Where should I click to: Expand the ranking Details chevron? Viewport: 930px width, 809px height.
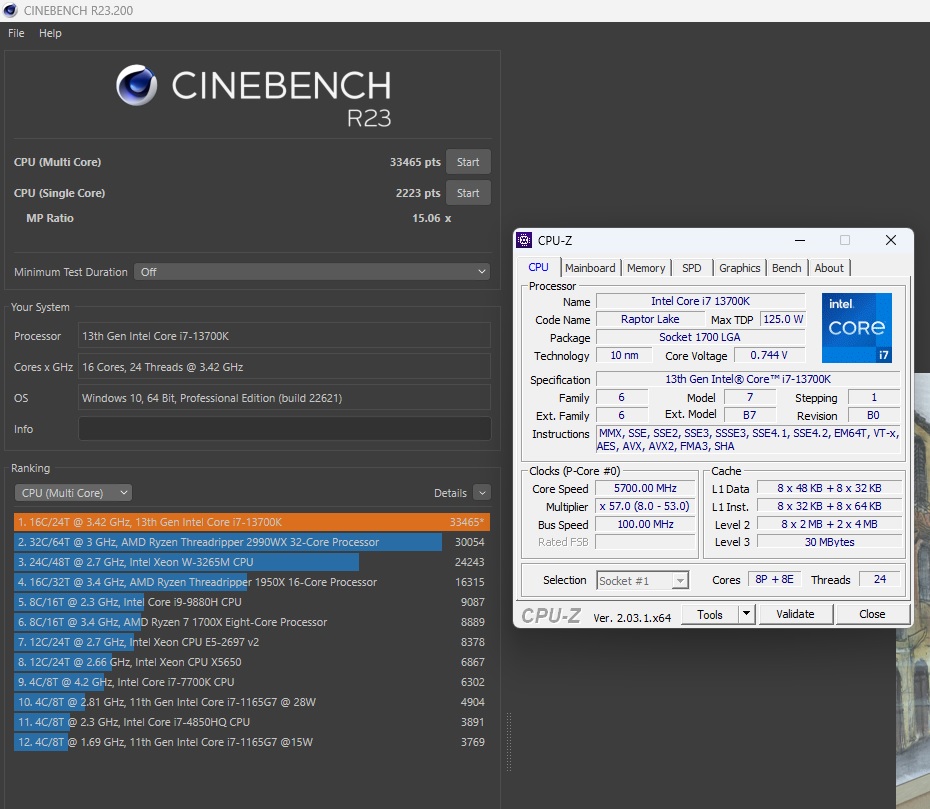pos(482,493)
